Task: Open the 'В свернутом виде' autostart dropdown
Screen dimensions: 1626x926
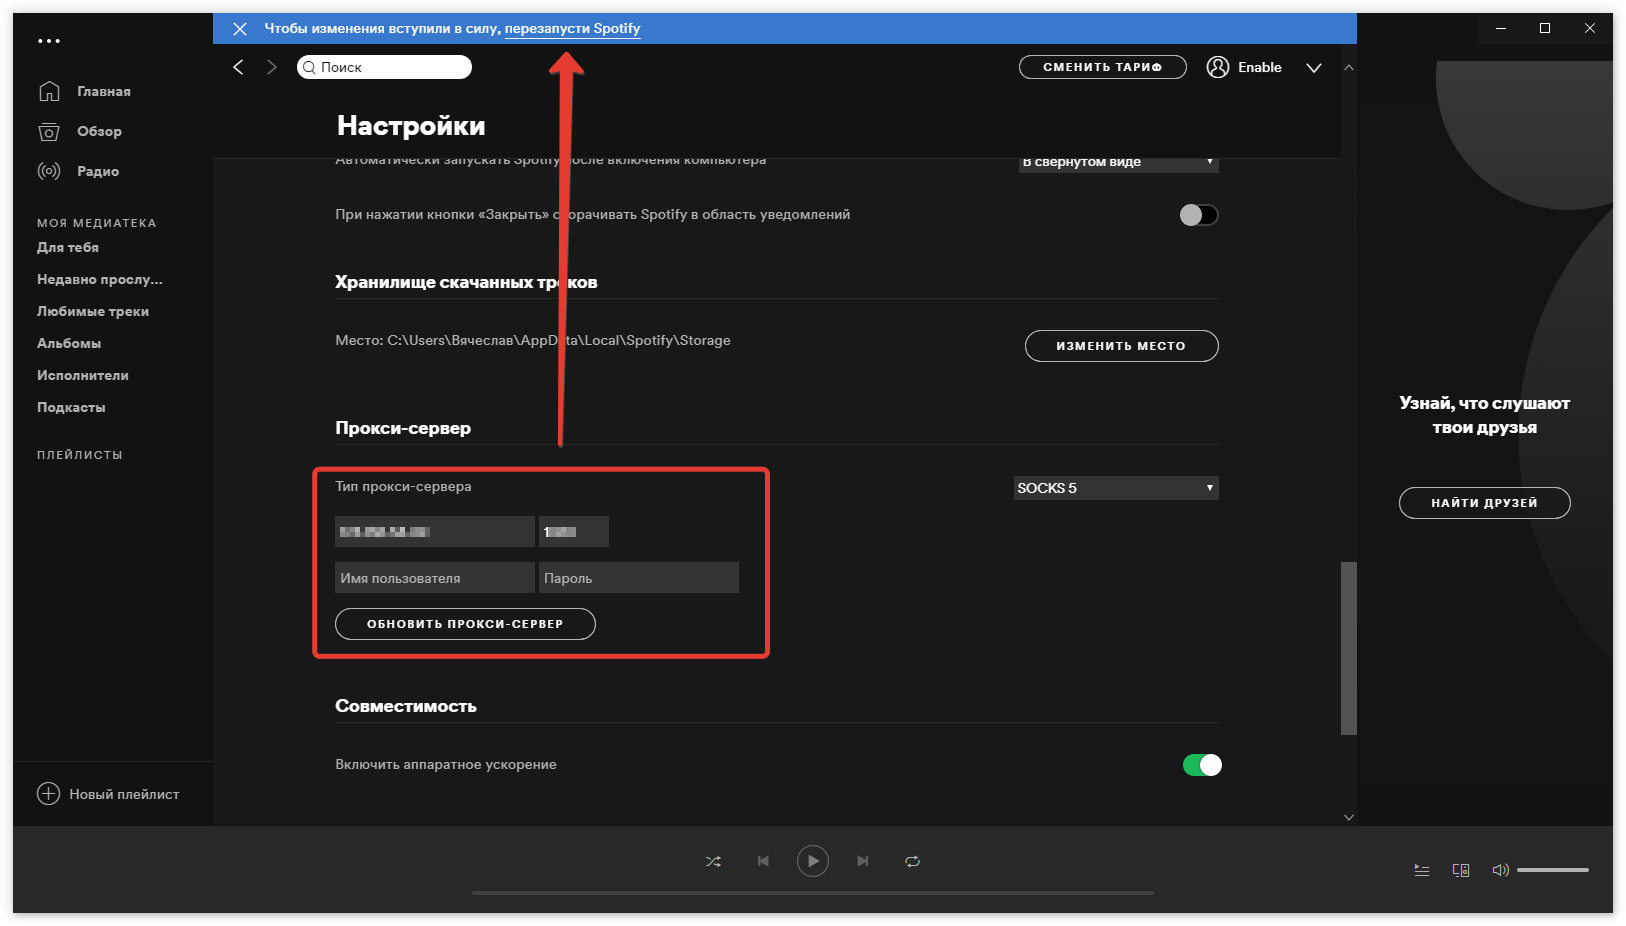Action: pyautogui.click(x=1118, y=163)
